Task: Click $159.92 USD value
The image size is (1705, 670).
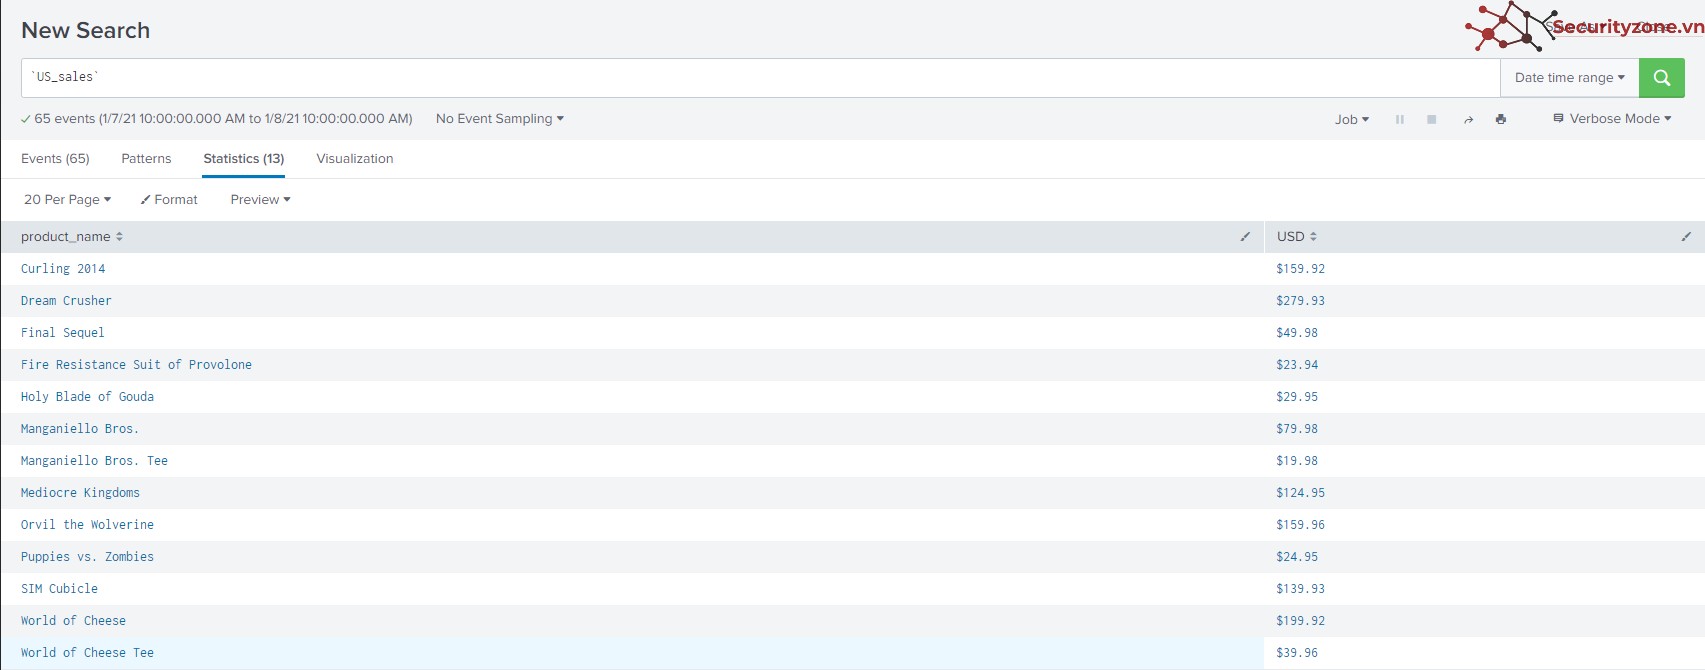Action: [x=1300, y=269]
